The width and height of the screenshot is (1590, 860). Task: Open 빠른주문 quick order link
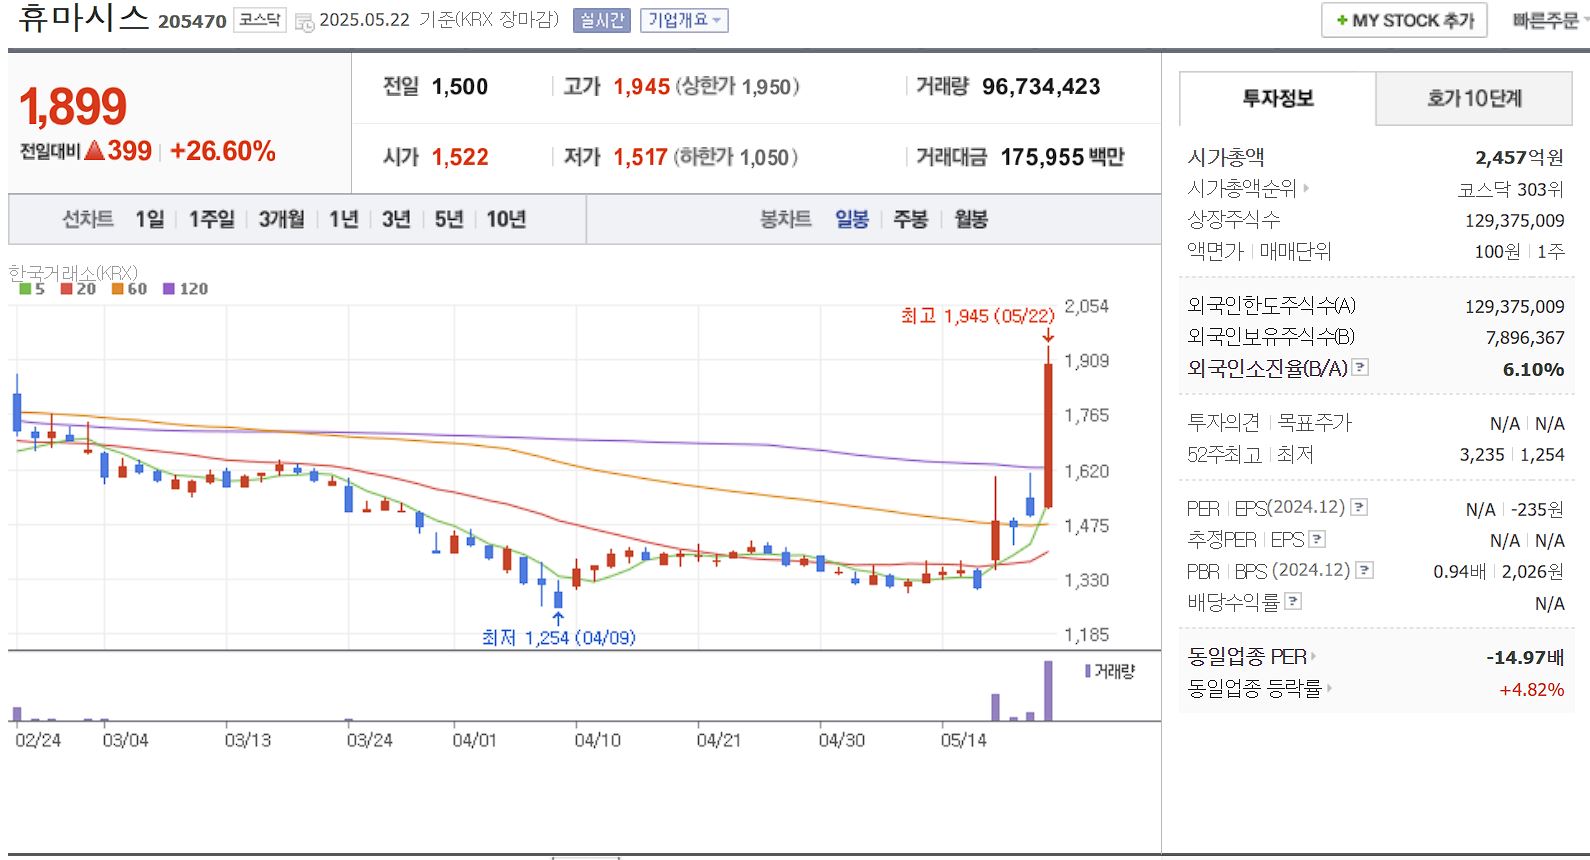(1545, 20)
